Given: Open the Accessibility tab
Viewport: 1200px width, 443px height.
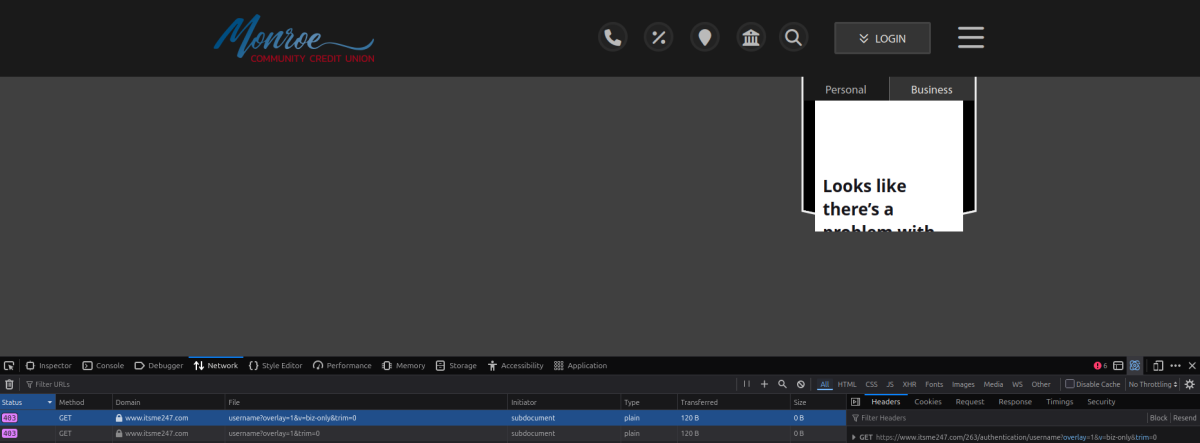Looking at the screenshot, I should click(515, 365).
